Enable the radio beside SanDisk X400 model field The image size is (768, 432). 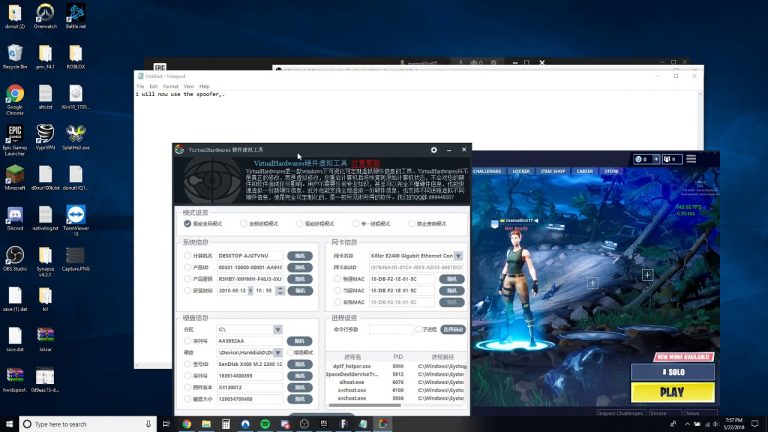point(187,364)
